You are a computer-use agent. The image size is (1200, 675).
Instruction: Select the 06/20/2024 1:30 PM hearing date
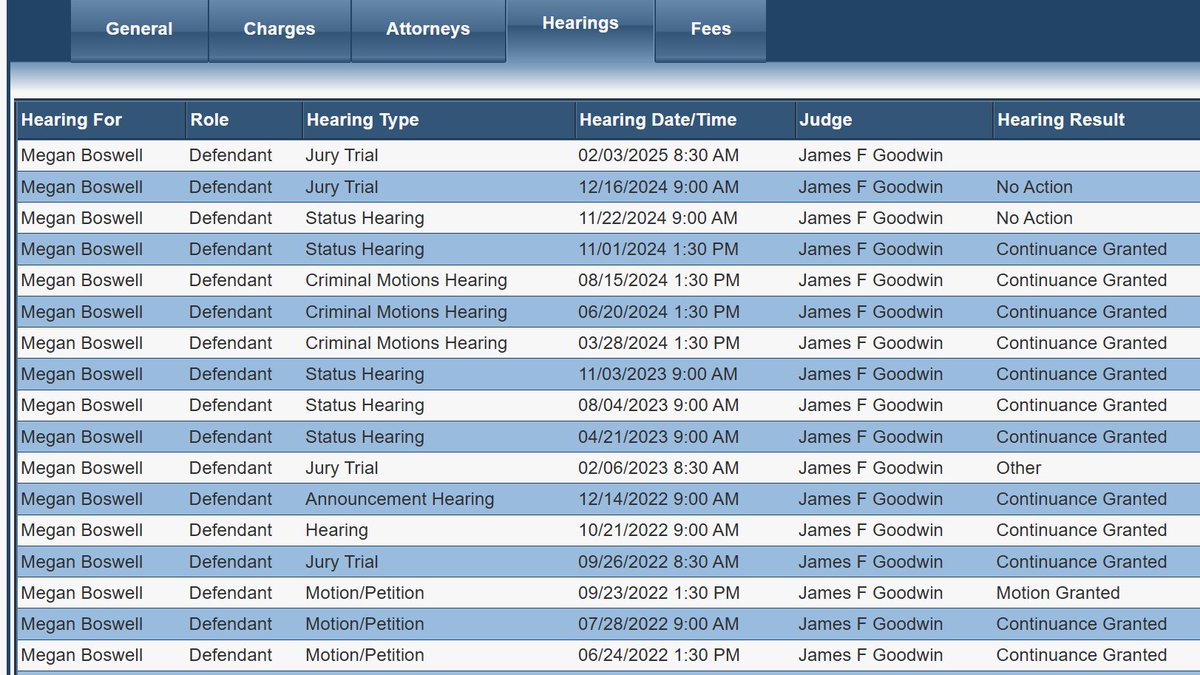[x=658, y=312]
